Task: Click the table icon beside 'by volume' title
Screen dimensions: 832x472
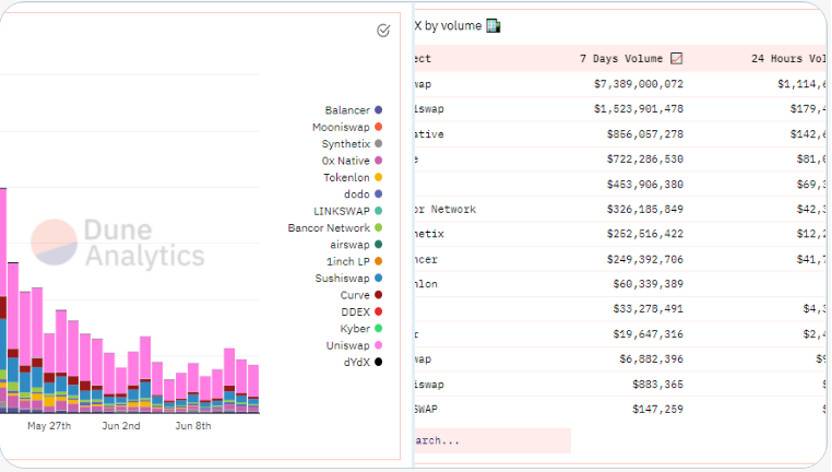Action: pyautogui.click(x=493, y=25)
